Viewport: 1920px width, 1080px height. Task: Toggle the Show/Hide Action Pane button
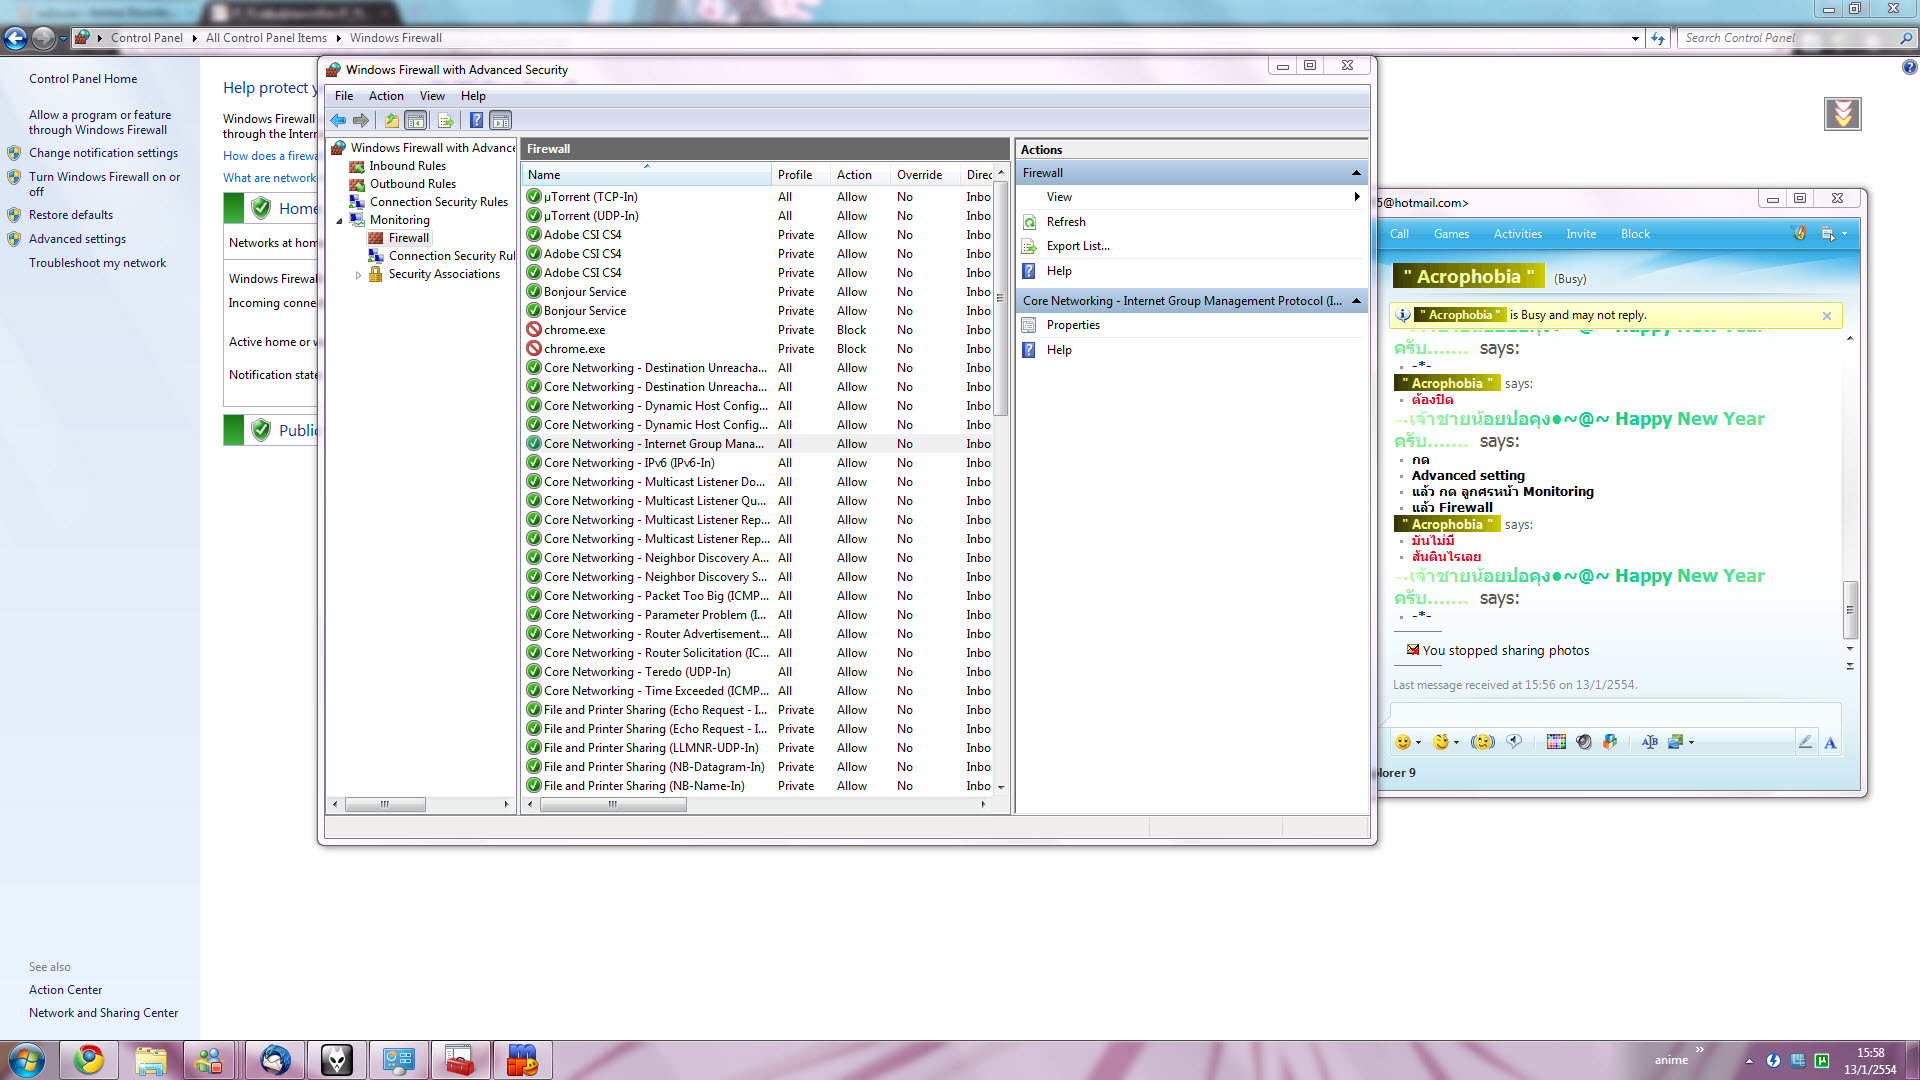click(501, 120)
